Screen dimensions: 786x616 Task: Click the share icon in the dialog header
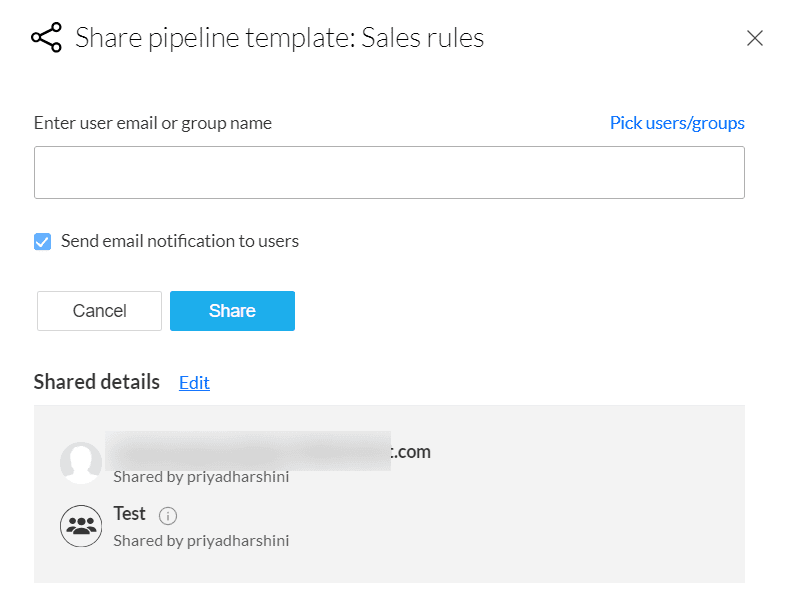pyautogui.click(x=46, y=38)
